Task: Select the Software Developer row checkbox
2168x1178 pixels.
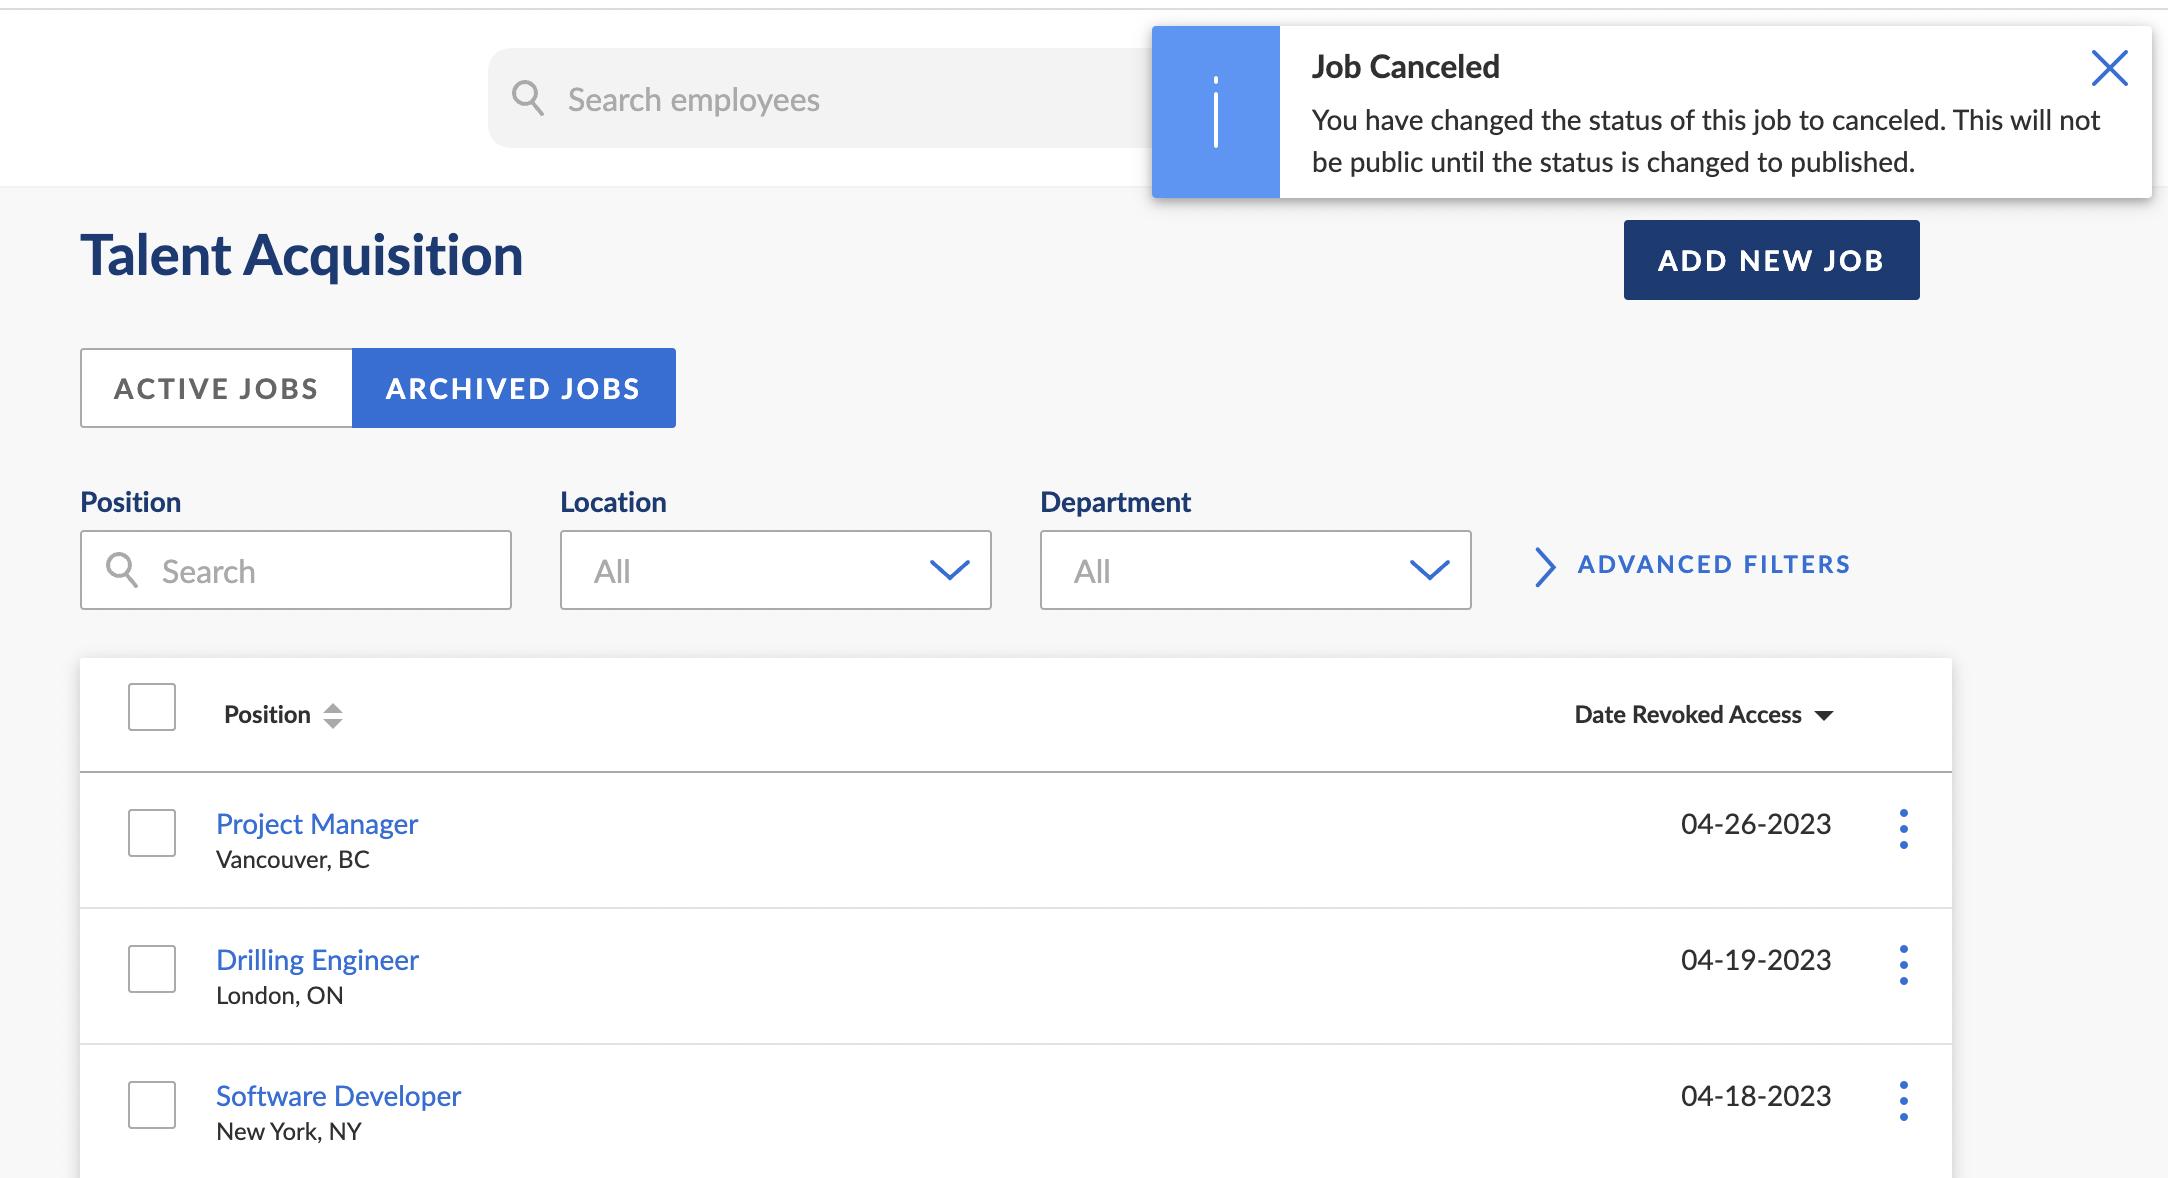Action: [x=152, y=1105]
